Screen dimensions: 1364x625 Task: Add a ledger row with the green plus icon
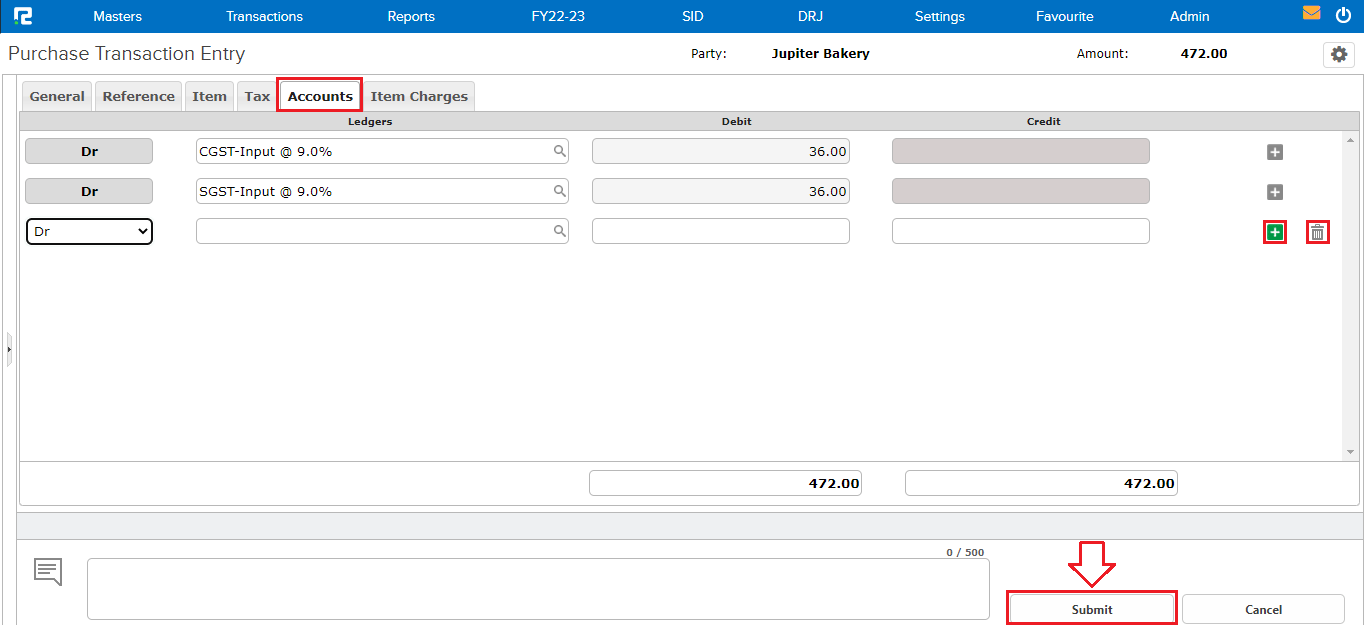click(1274, 231)
